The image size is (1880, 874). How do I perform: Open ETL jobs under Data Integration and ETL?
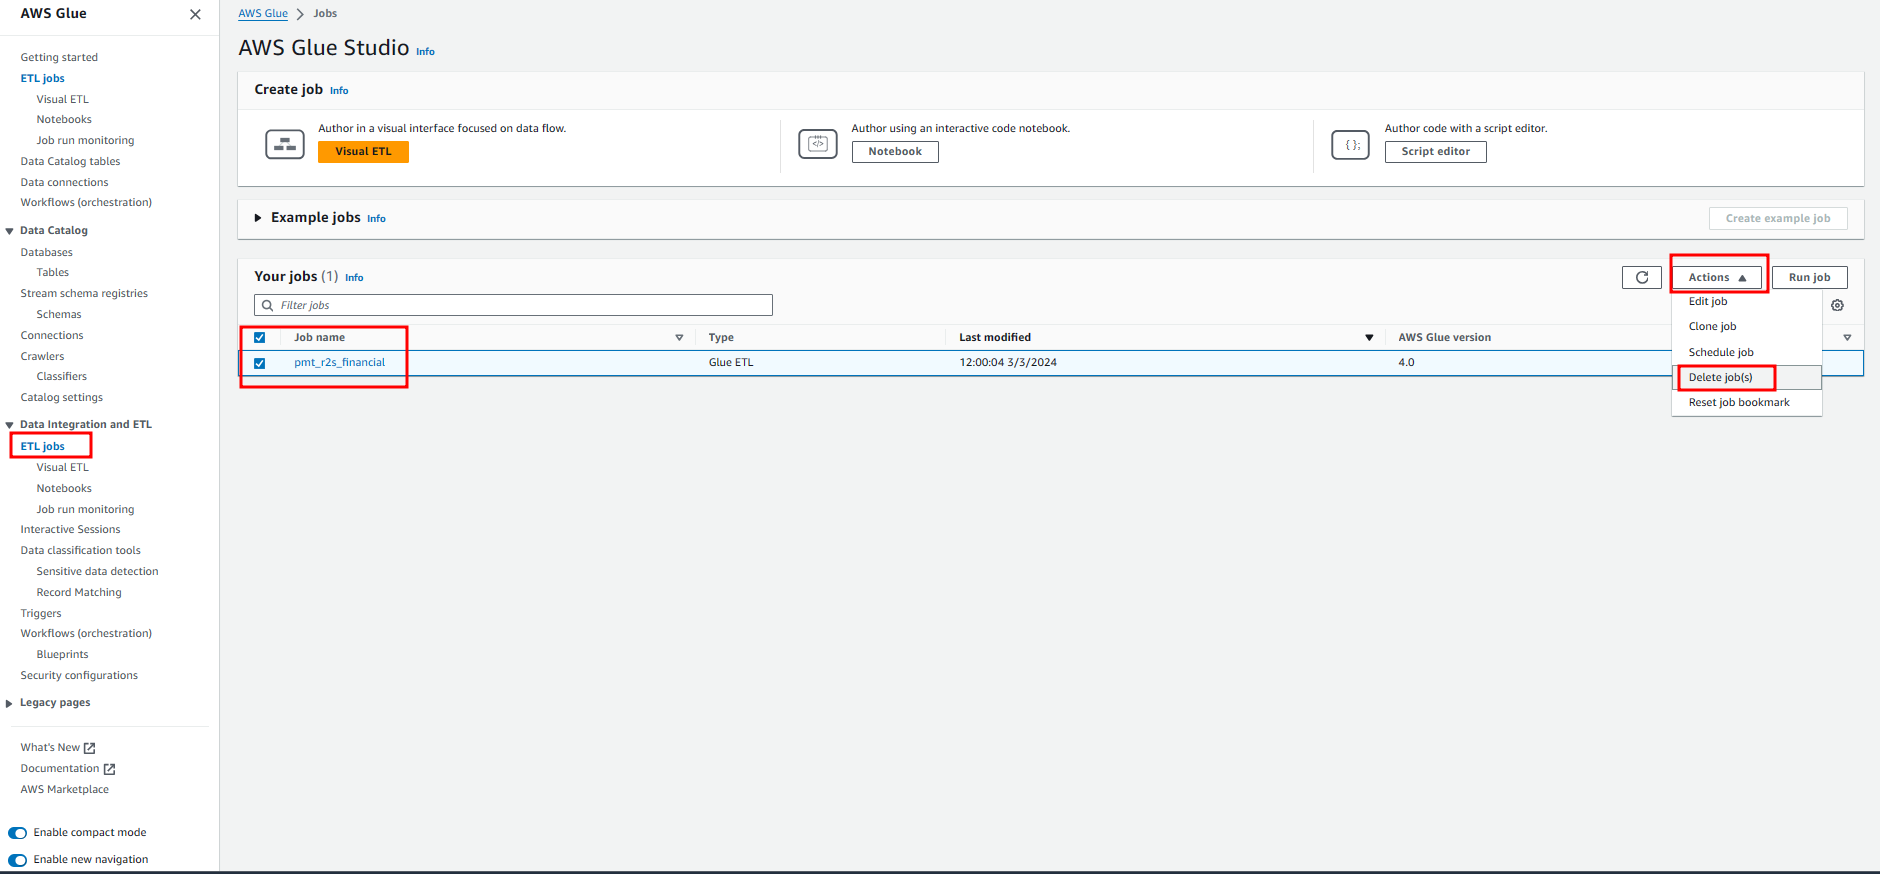[x=42, y=447]
